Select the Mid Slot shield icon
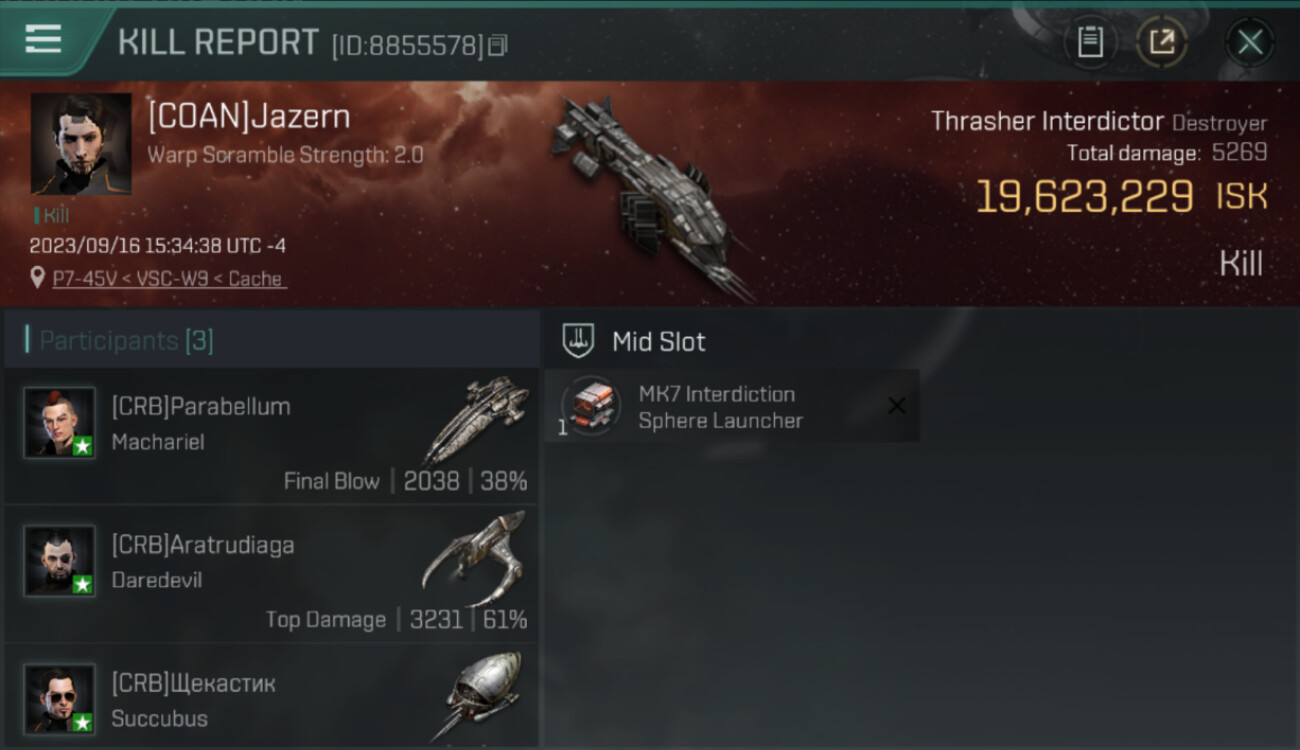1300x750 pixels. point(578,341)
